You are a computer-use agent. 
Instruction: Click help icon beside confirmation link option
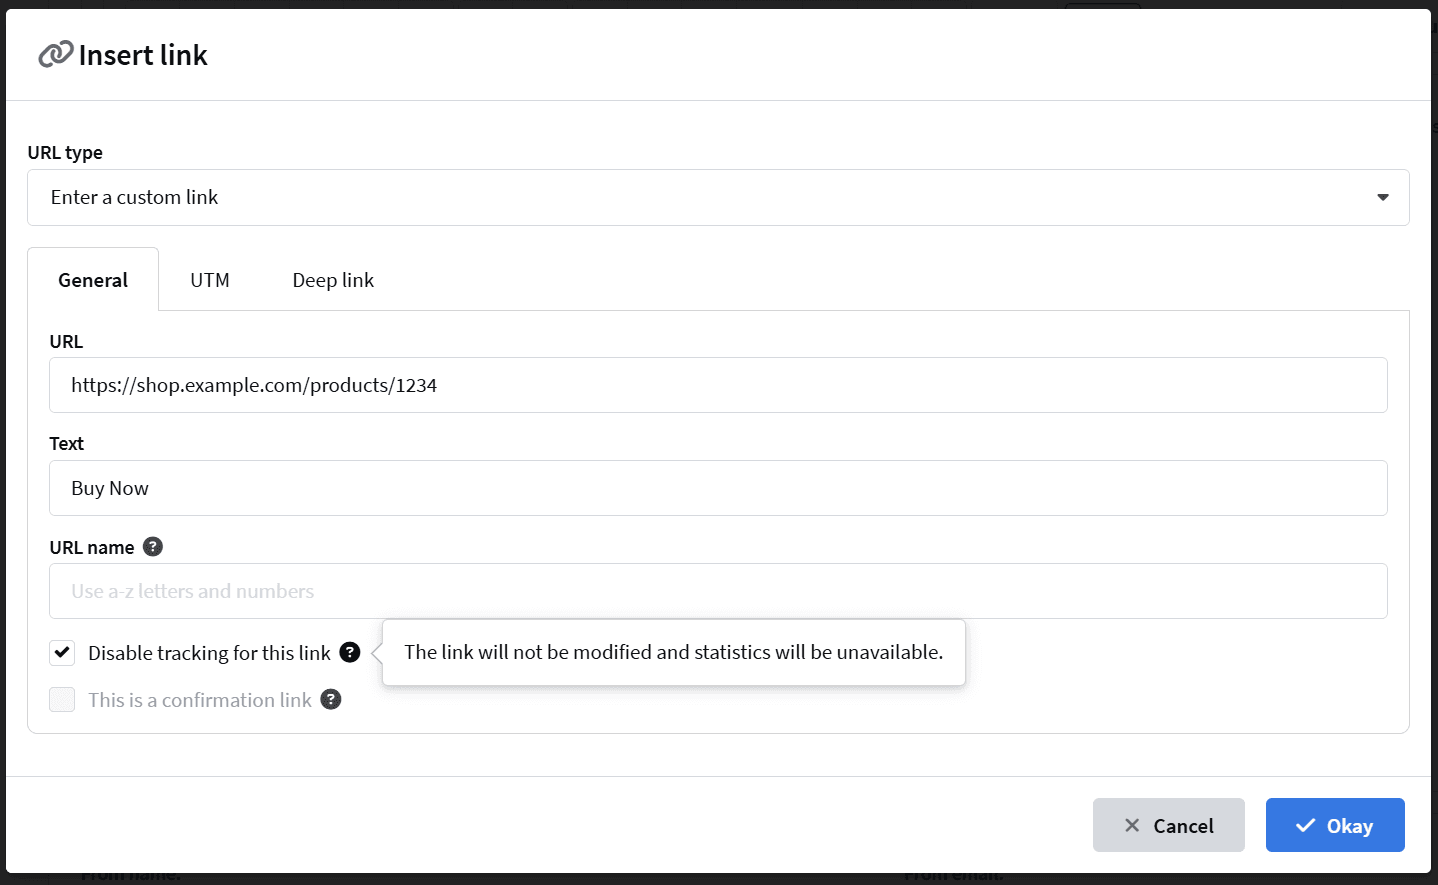(331, 699)
